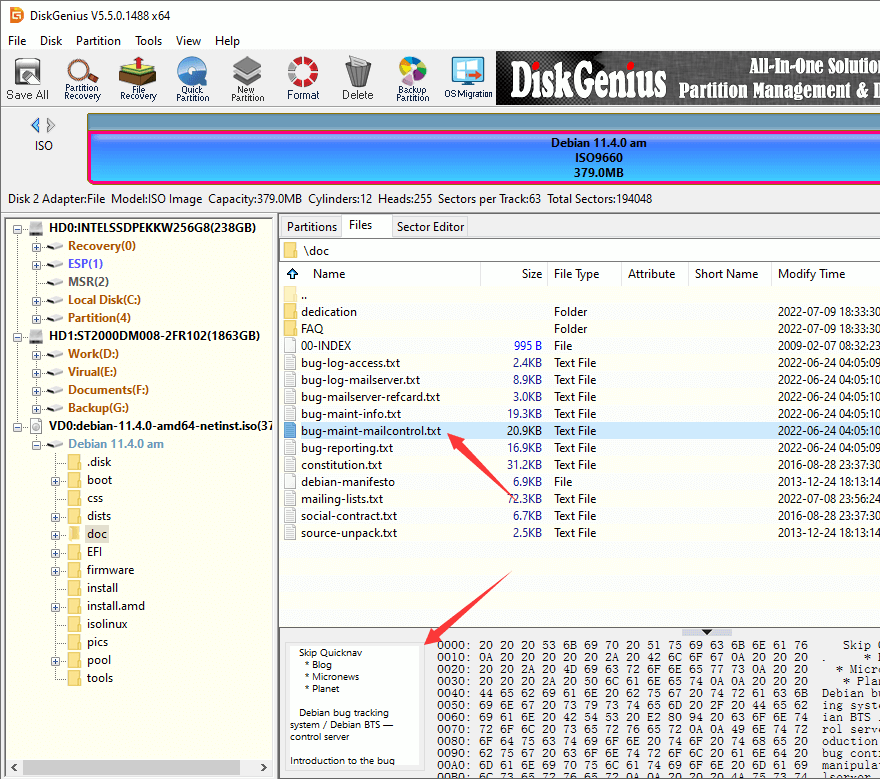Expand the boot folder in tree

click(x=55, y=481)
